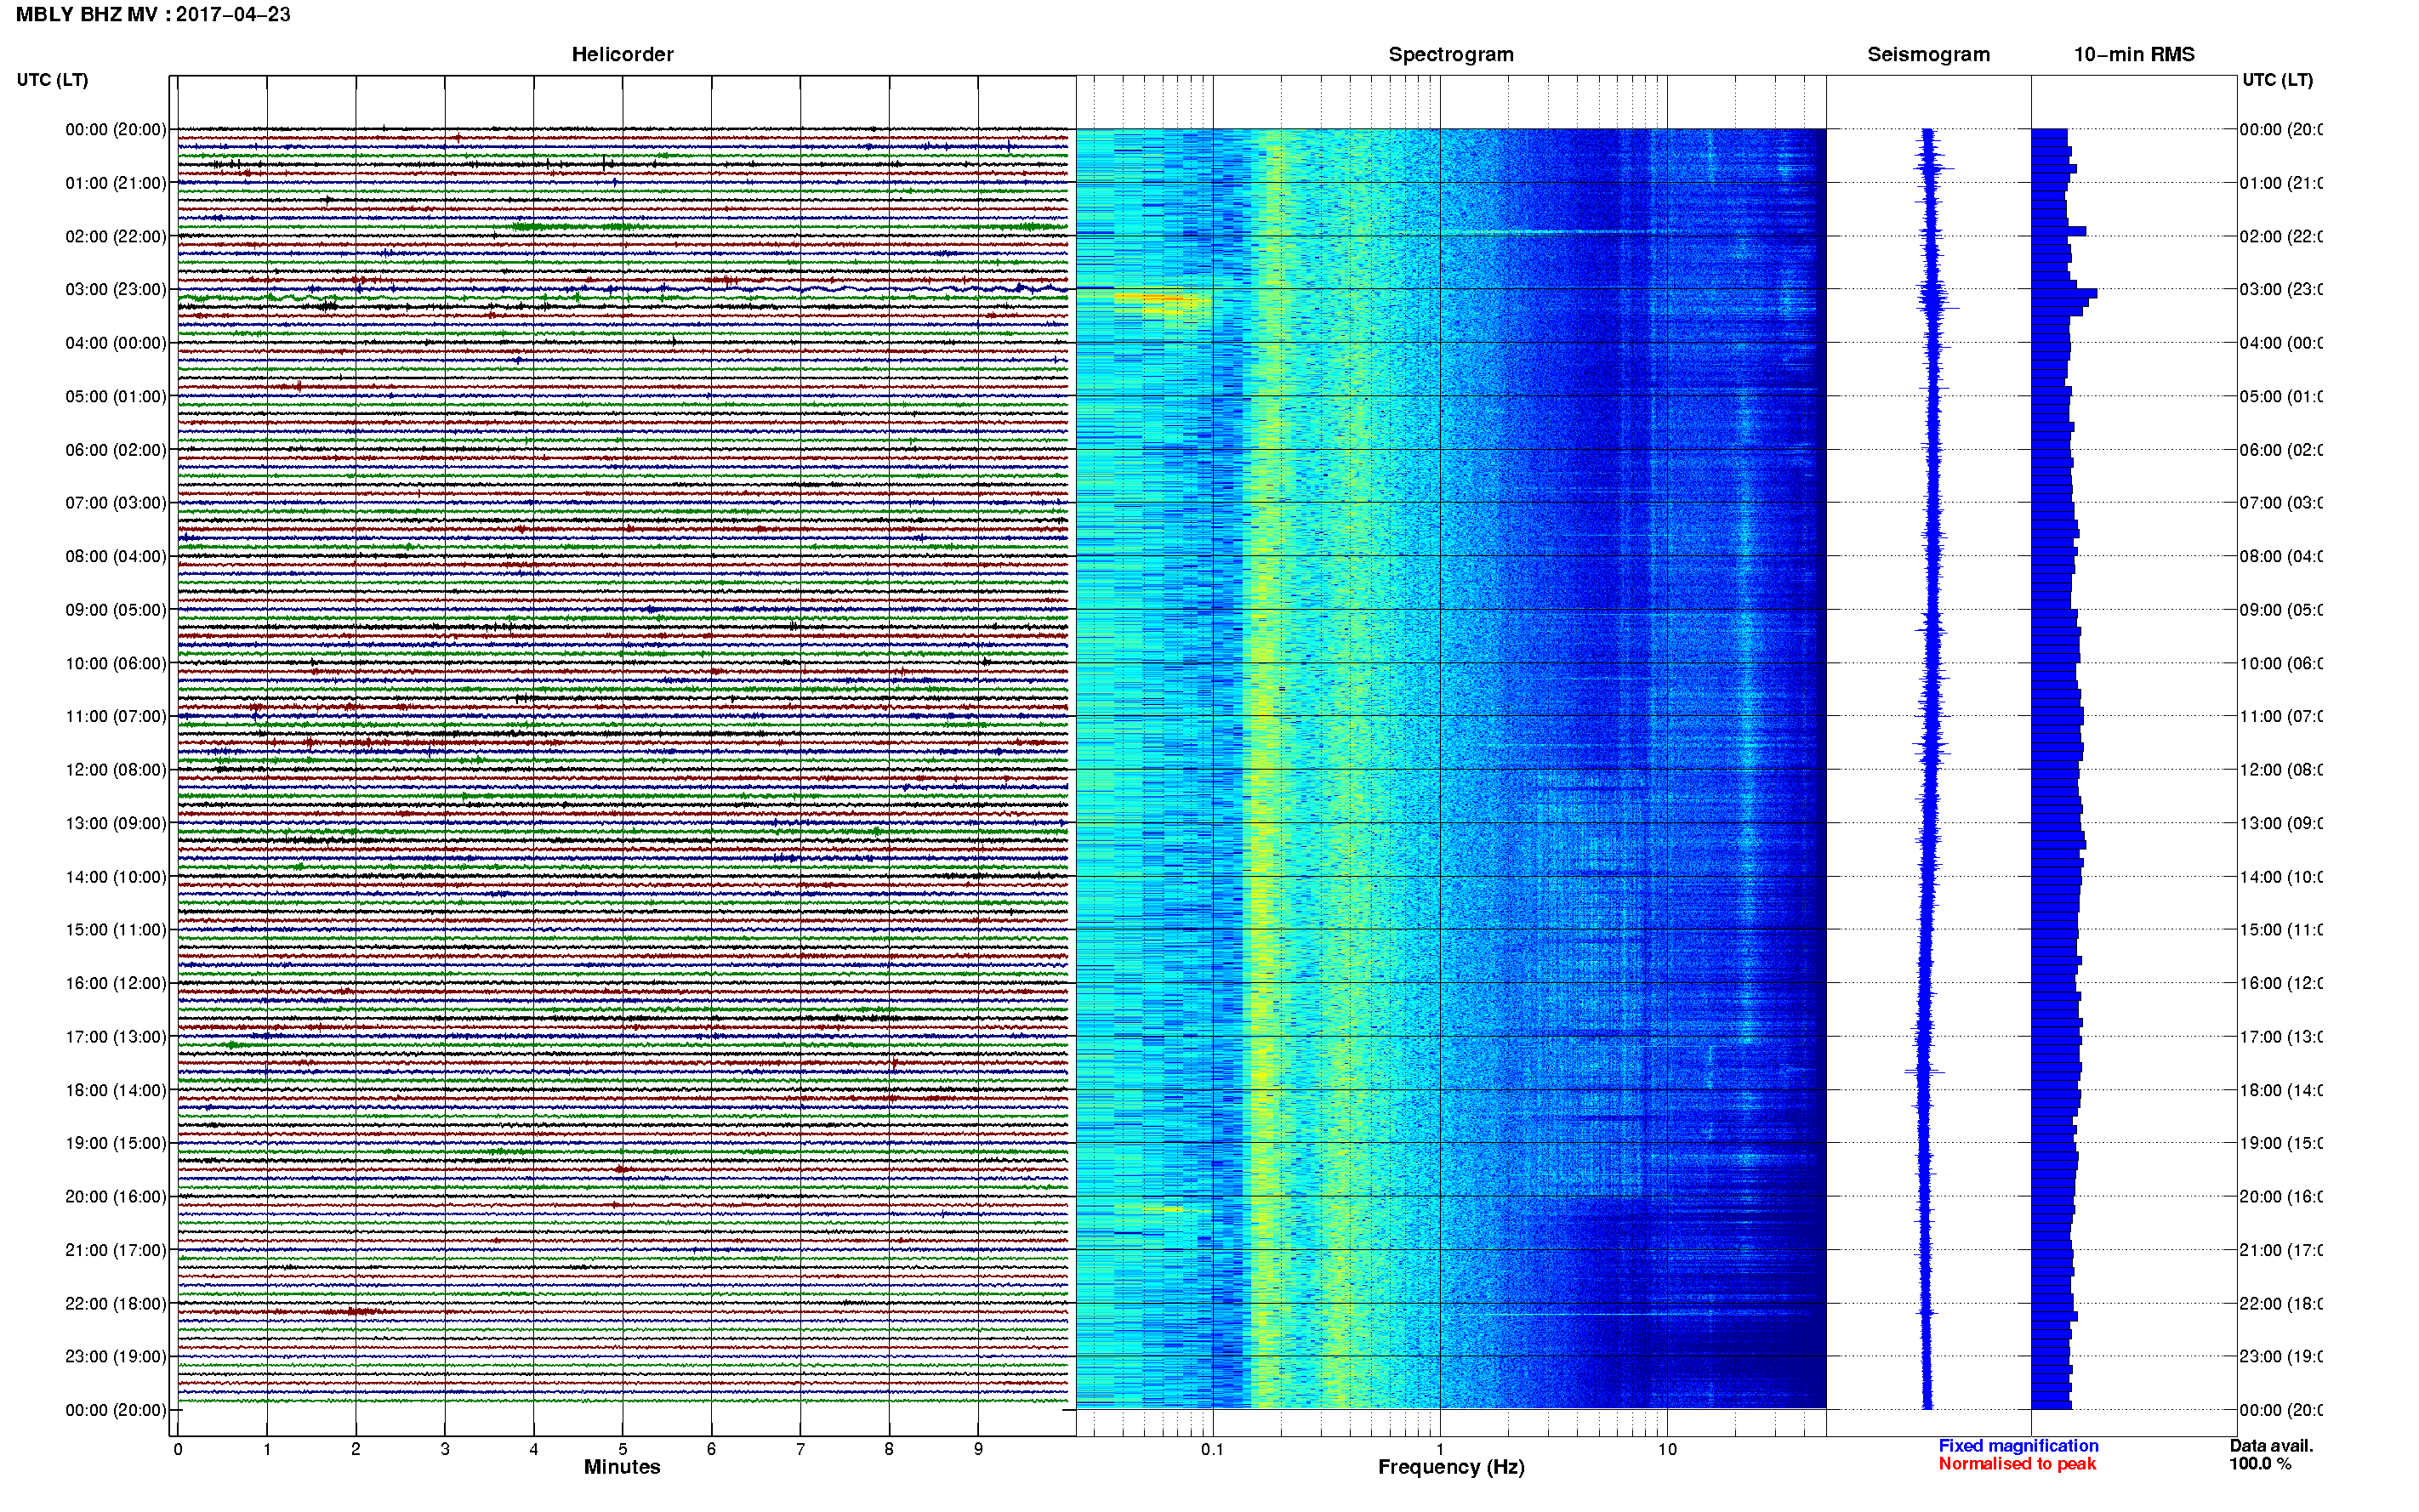Click the 'Minutes' x-axis label

tap(622, 1467)
